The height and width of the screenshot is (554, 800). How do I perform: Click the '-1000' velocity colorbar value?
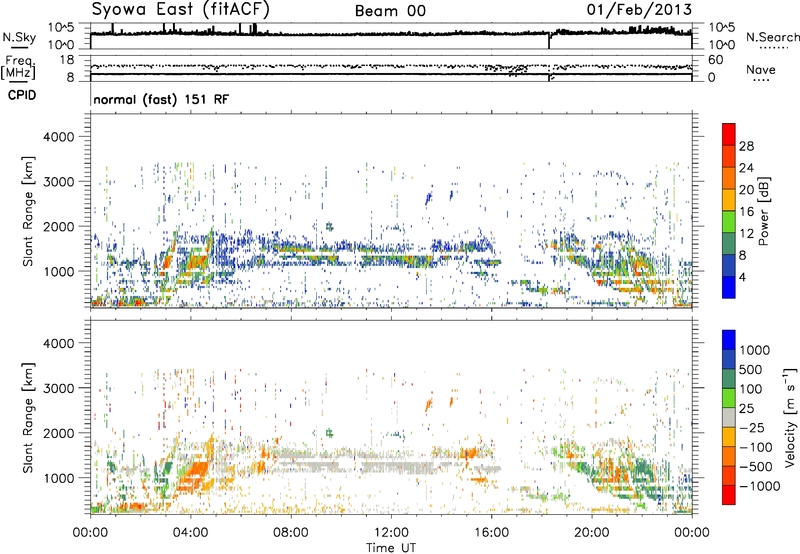[760, 486]
